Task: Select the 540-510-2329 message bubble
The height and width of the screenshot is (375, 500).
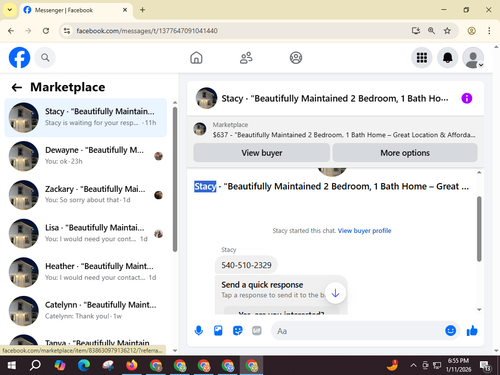Action: point(246,265)
